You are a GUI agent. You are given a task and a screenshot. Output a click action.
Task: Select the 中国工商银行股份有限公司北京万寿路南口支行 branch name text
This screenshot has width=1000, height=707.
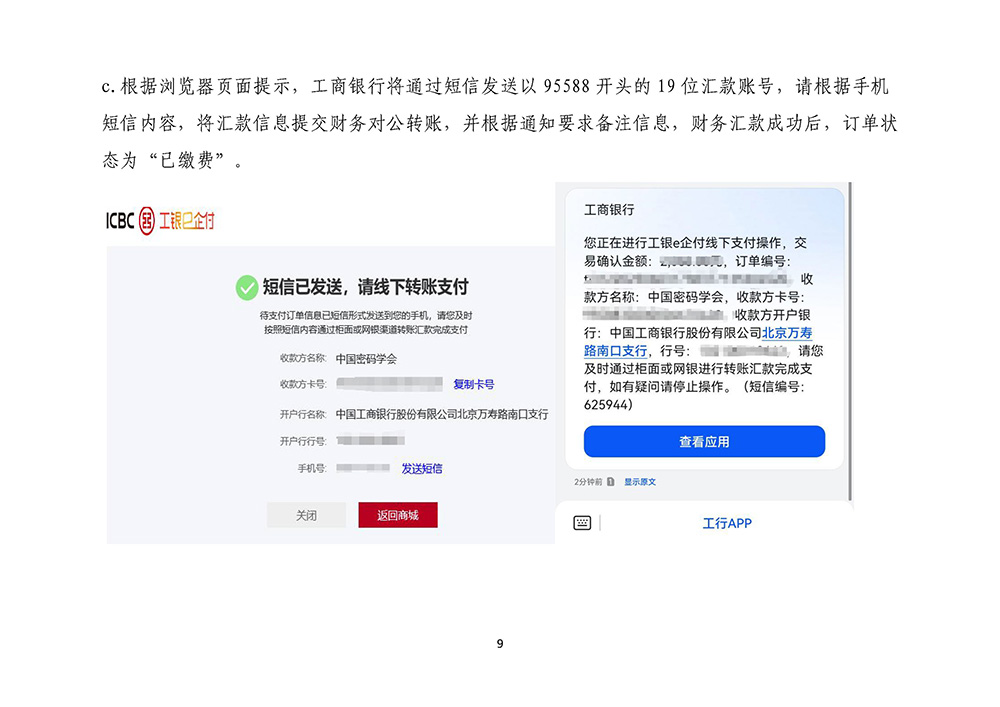click(441, 414)
